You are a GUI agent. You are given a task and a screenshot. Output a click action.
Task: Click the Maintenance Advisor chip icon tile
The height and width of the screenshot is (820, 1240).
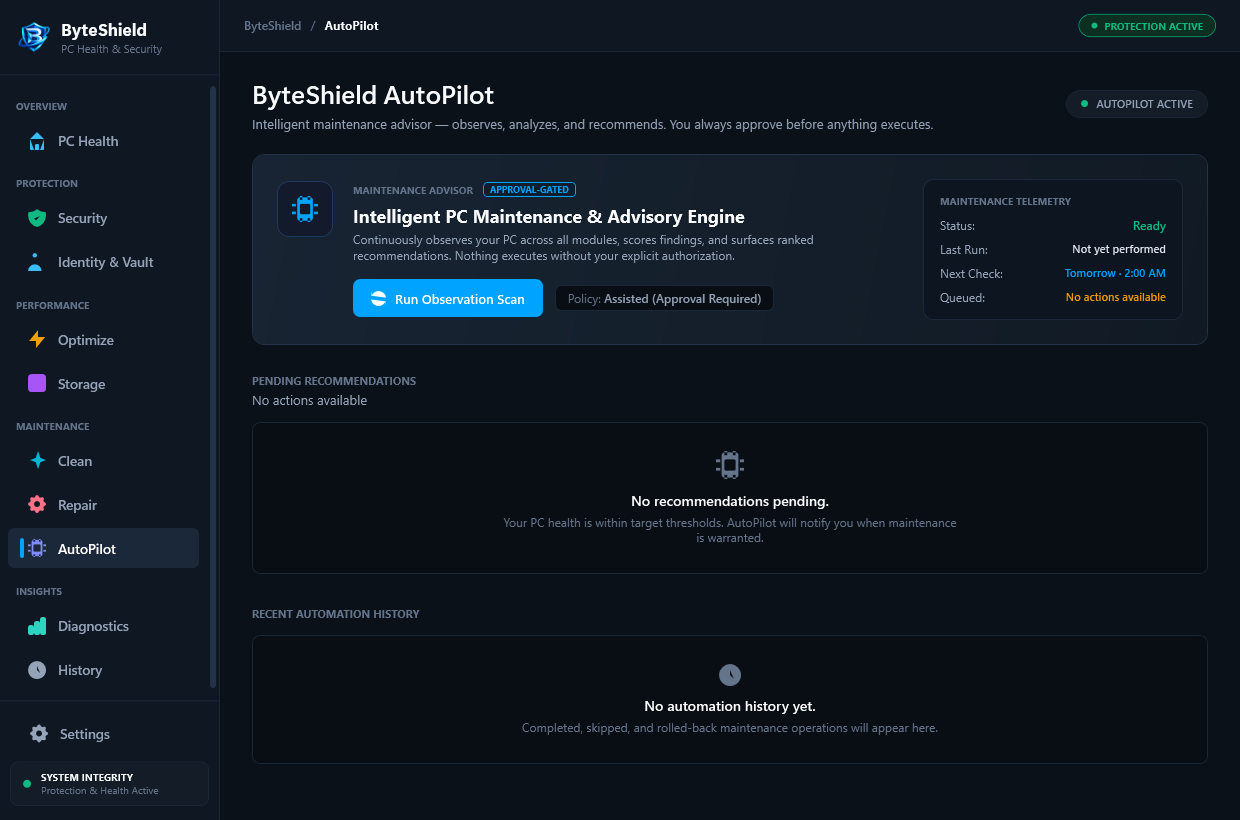pos(305,209)
